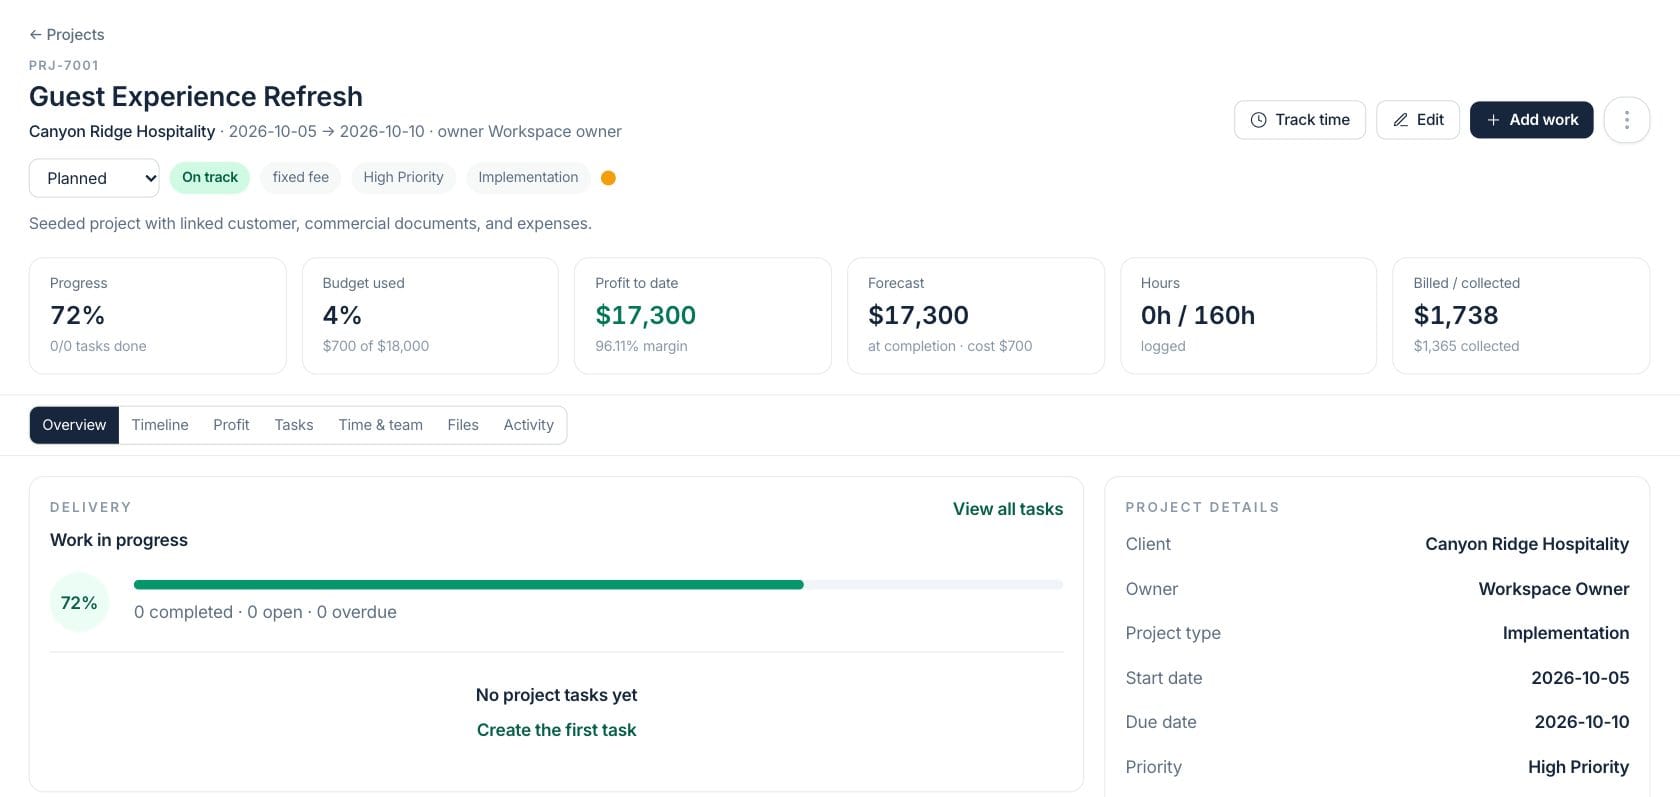Click the Client value in Project Details
The width and height of the screenshot is (1680, 797).
click(1527, 544)
